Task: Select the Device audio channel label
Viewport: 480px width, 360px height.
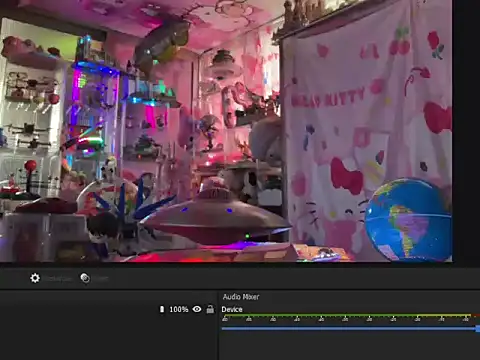Action: click(232, 309)
